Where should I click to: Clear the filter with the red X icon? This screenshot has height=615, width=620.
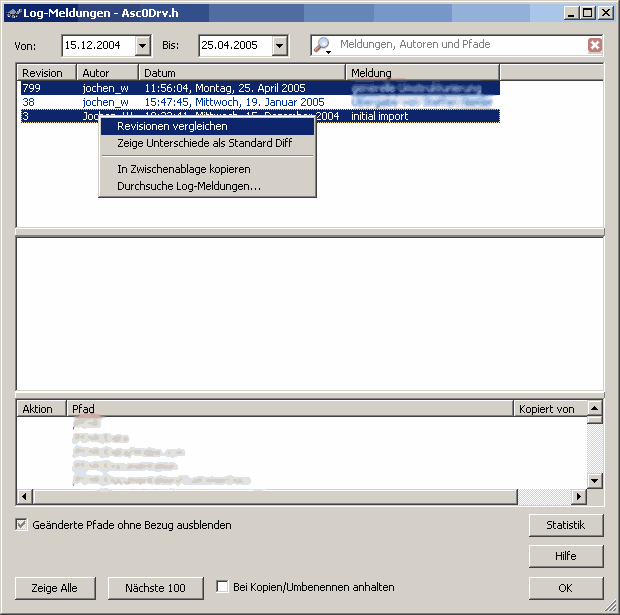point(595,45)
